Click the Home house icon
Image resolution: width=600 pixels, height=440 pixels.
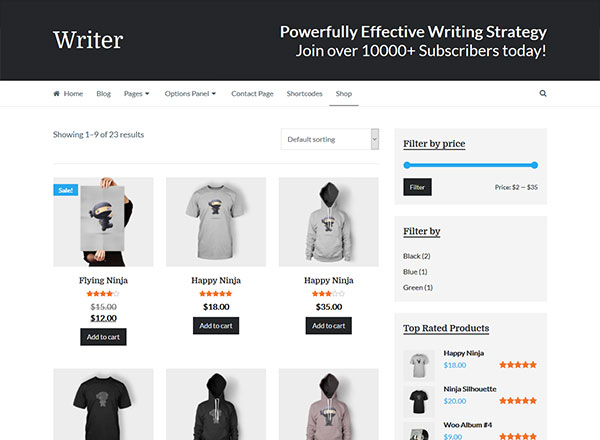pyautogui.click(x=56, y=93)
